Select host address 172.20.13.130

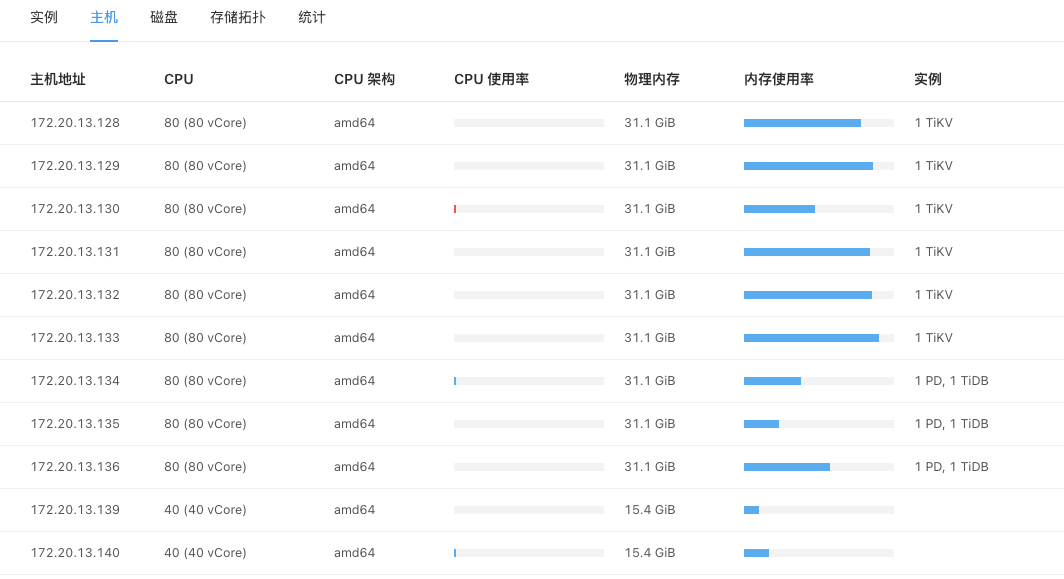75,209
